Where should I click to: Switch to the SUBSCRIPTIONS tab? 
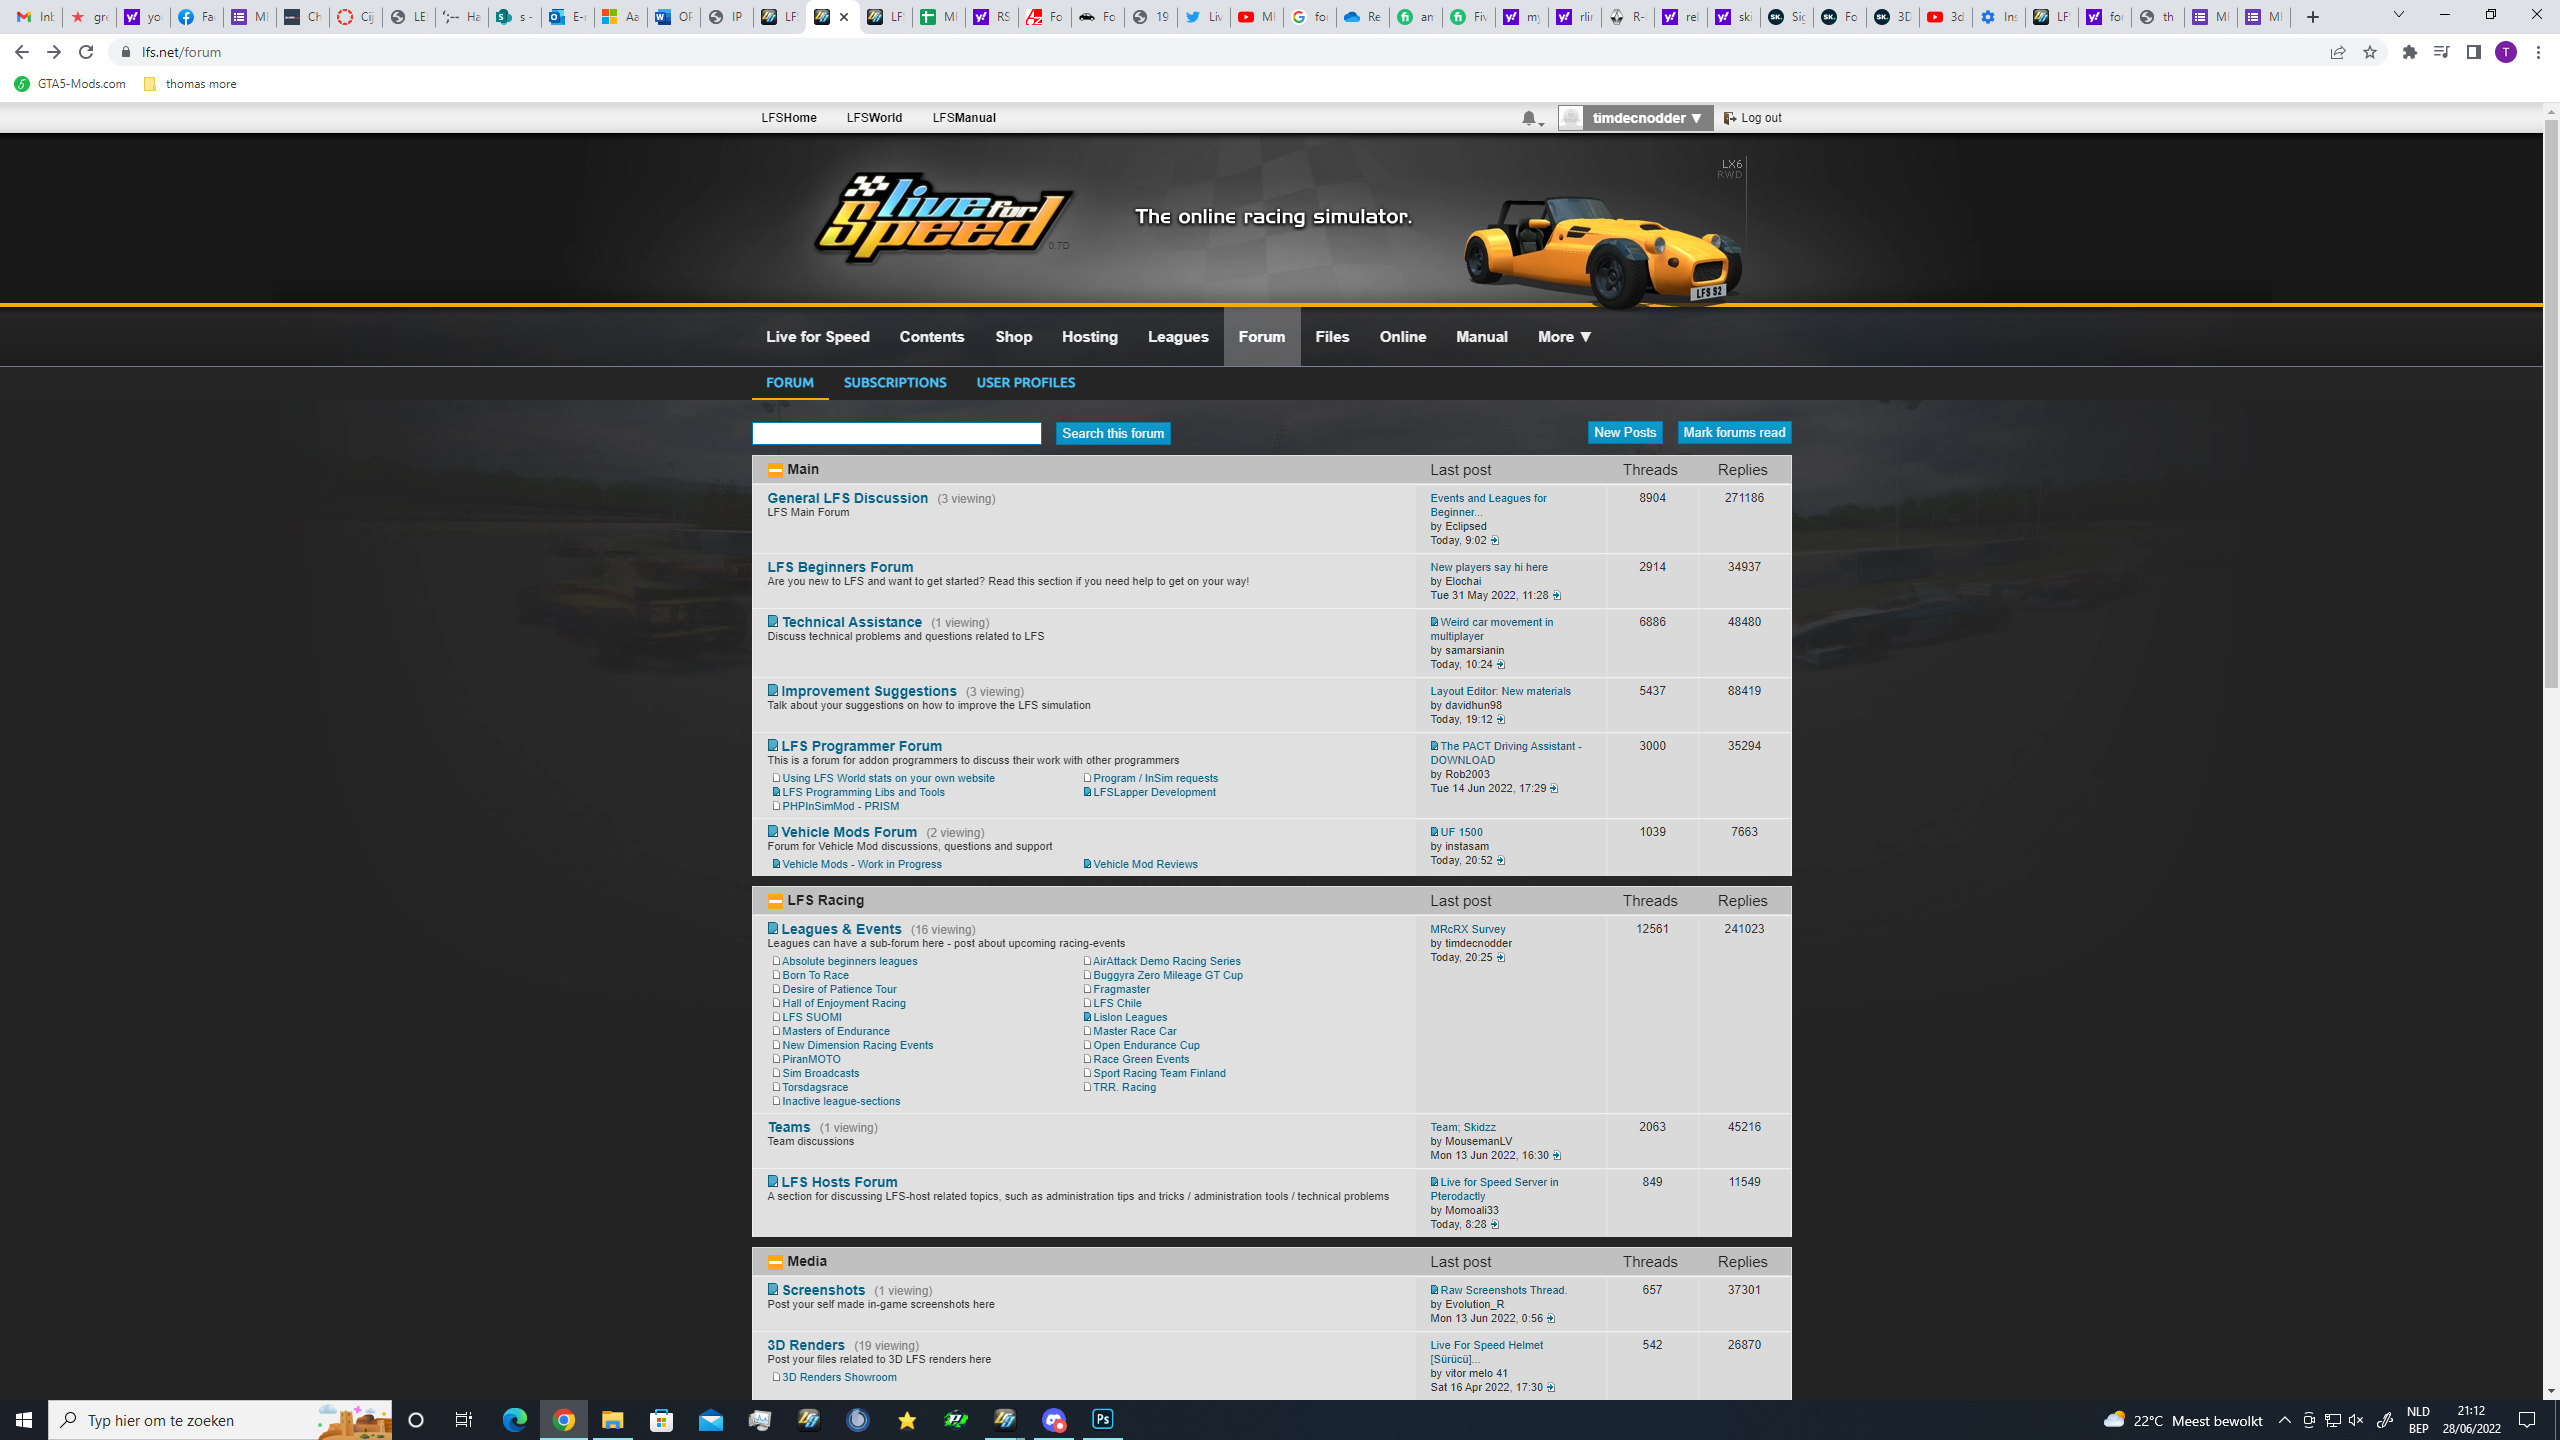click(894, 382)
